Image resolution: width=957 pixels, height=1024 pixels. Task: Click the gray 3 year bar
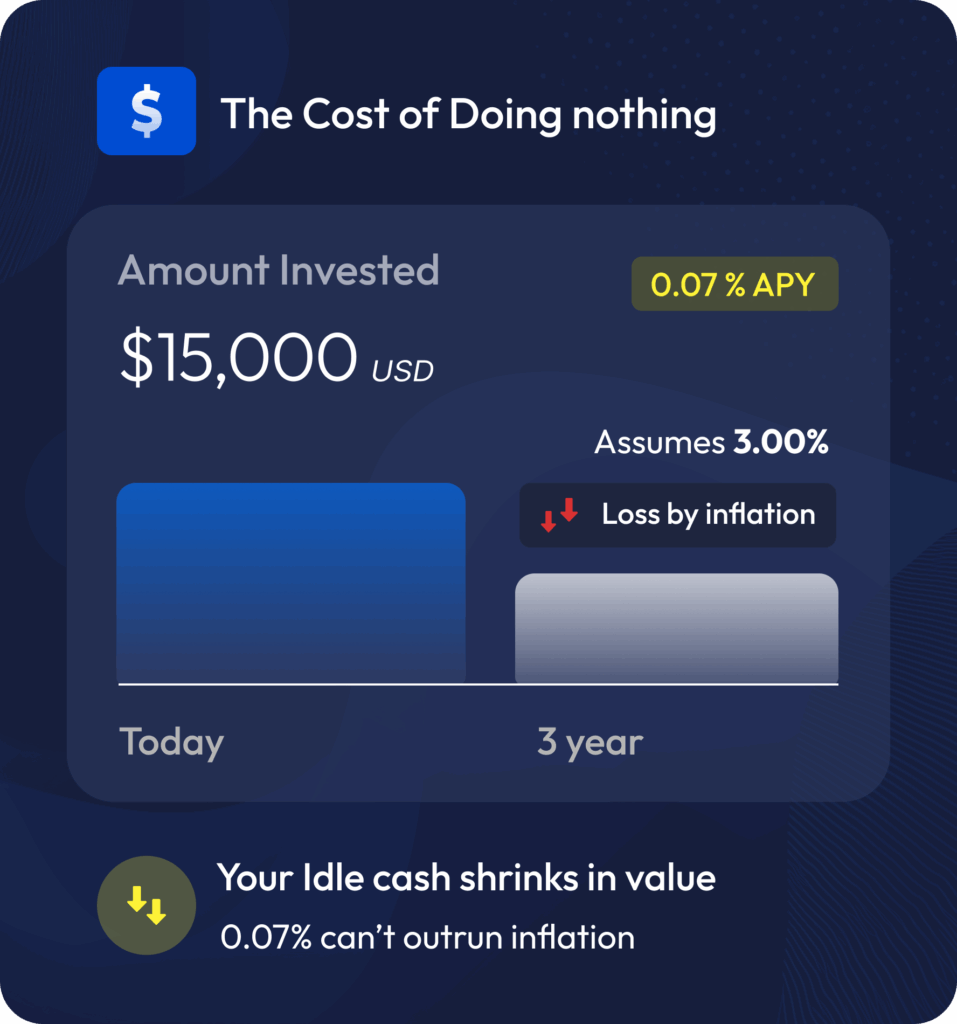coord(676,628)
